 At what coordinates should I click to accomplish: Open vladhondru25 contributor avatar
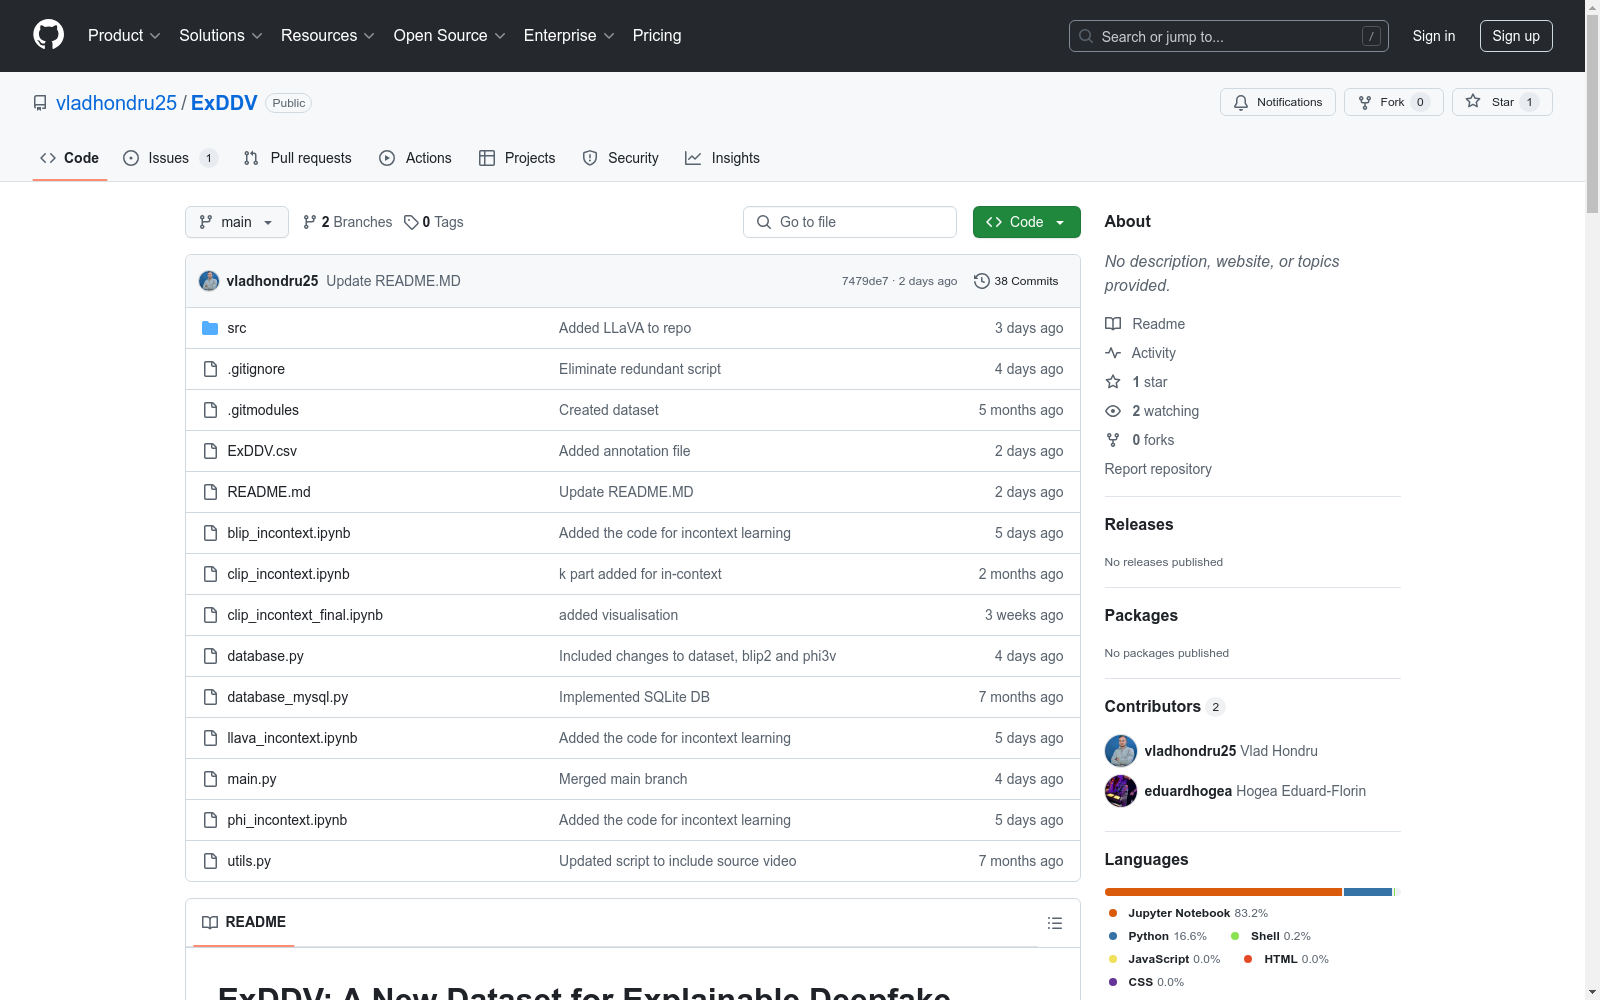click(1121, 751)
